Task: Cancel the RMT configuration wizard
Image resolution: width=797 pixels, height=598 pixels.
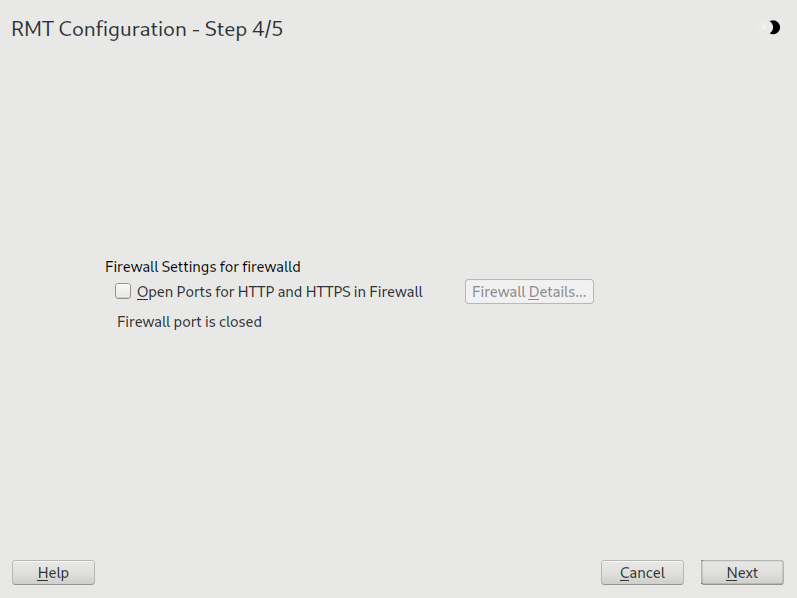Action: [642, 573]
